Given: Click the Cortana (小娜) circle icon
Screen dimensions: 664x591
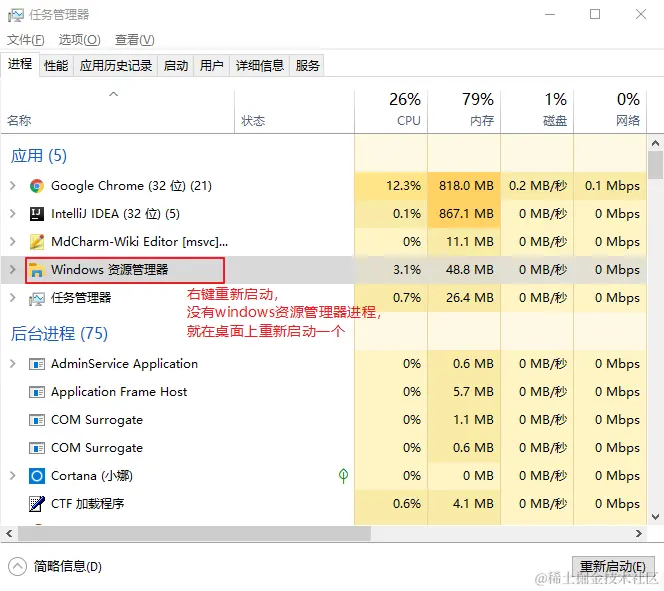Looking at the screenshot, I should click(37, 476).
